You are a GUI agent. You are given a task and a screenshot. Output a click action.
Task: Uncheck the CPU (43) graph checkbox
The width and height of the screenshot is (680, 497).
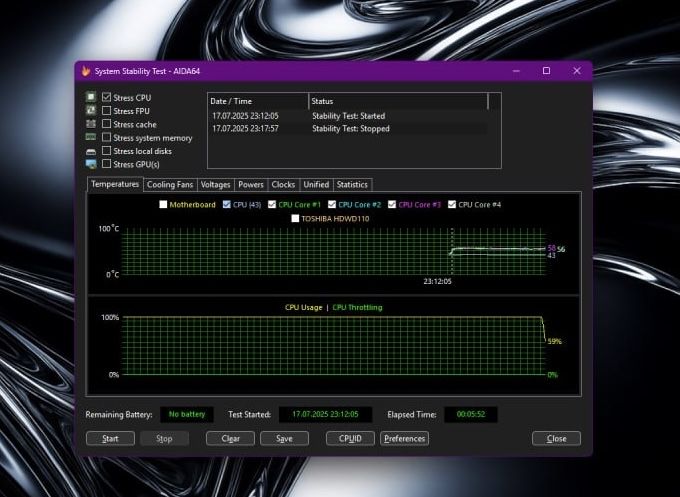pos(226,204)
